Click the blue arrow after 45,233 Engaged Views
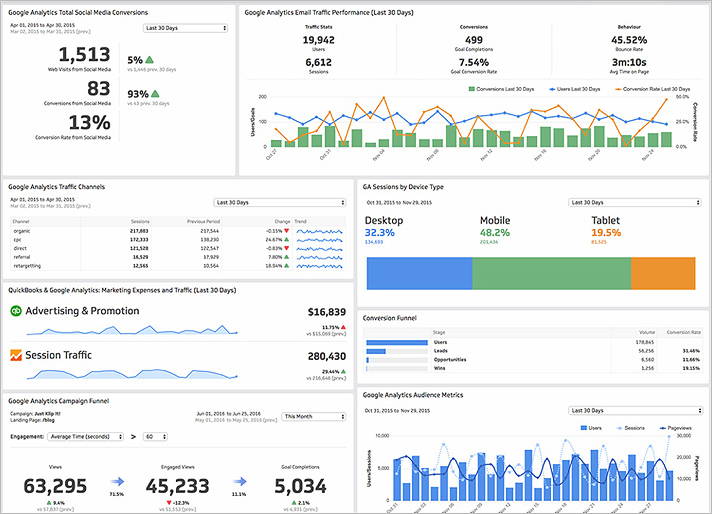 pos(240,481)
